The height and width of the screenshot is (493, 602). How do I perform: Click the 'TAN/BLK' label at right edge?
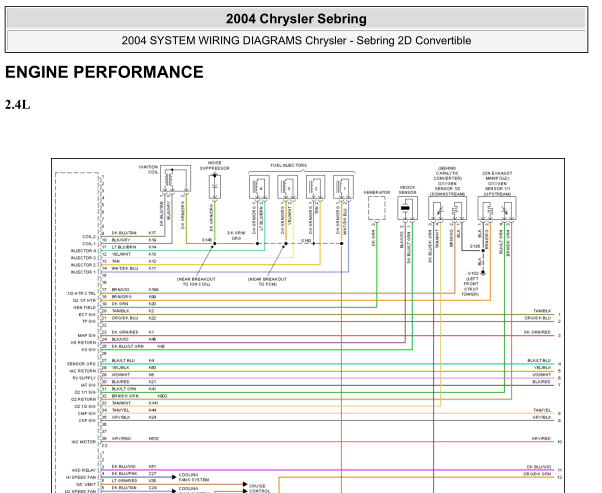[x=542, y=311]
